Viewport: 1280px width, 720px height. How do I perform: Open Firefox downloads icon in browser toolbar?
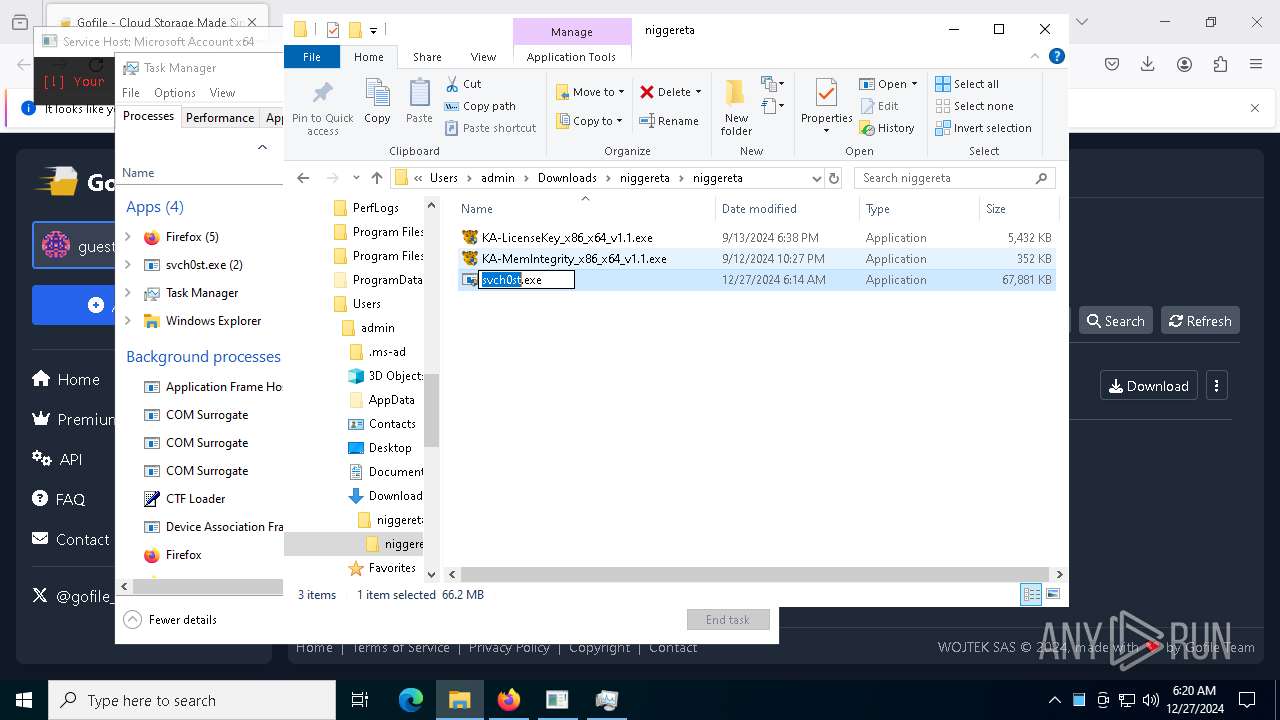1148,64
